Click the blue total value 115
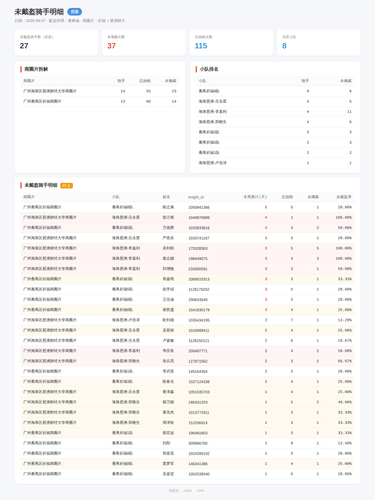Image resolution: width=375 pixels, height=500 pixels. [201, 46]
